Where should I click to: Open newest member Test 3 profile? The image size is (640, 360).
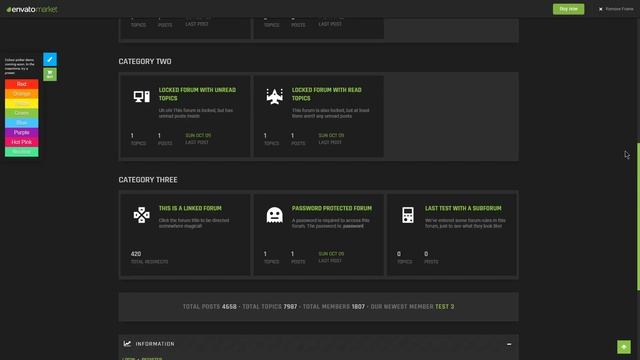444,307
